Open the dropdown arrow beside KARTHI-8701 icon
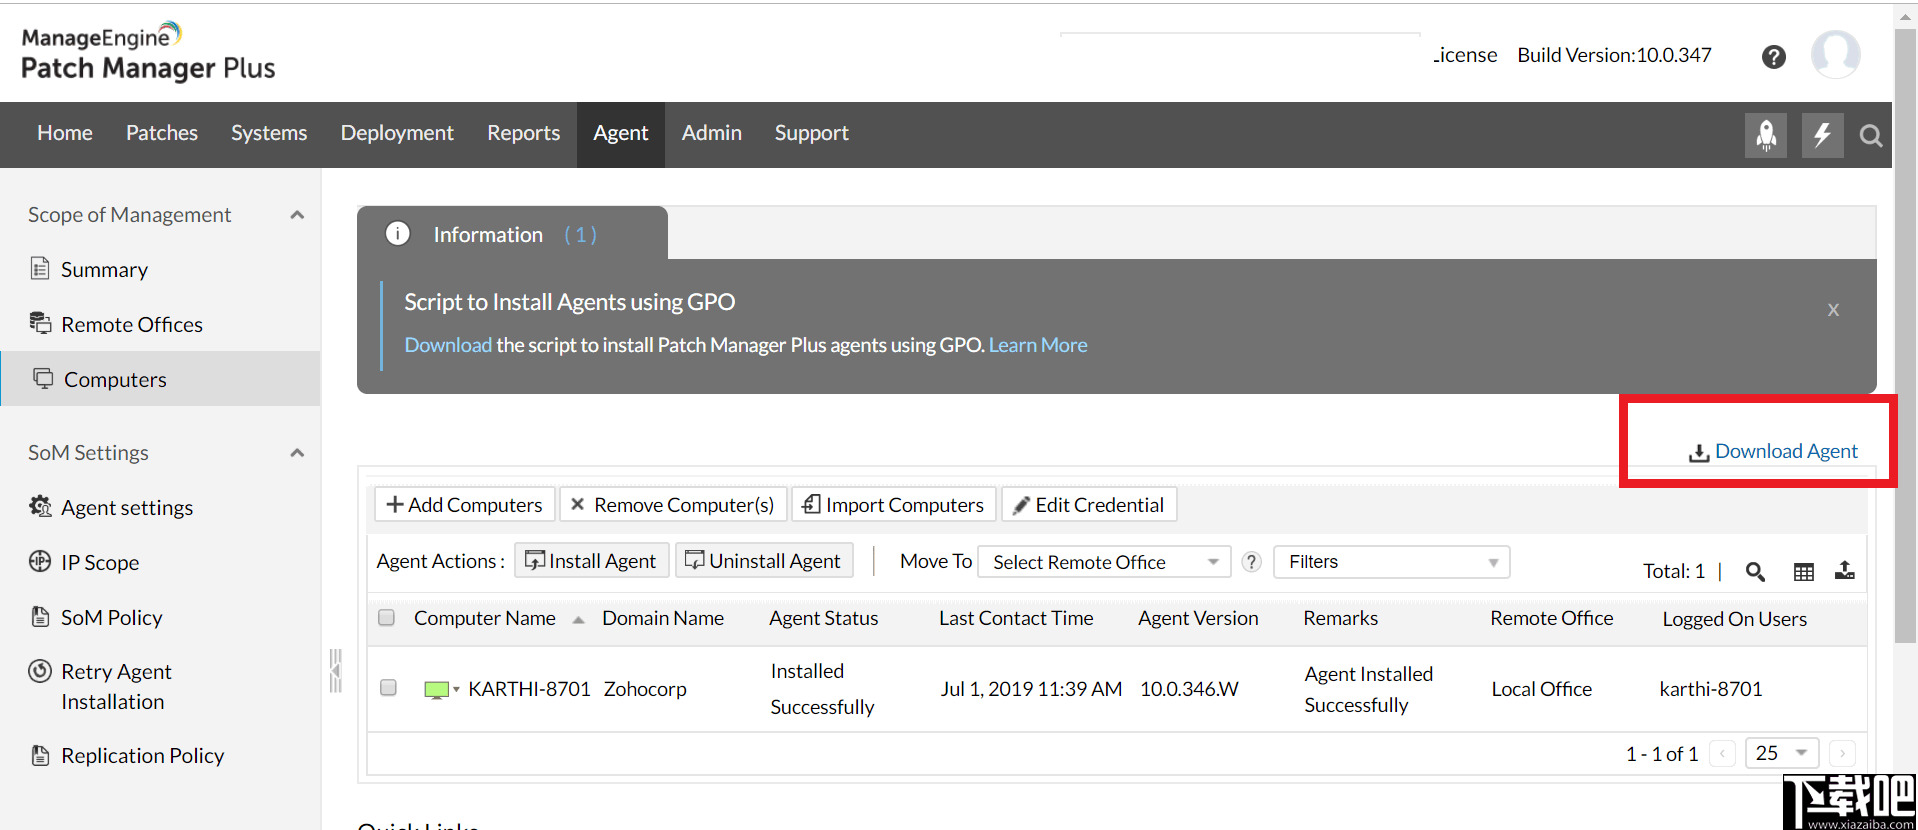Image resolution: width=1918 pixels, height=830 pixels. (456, 689)
